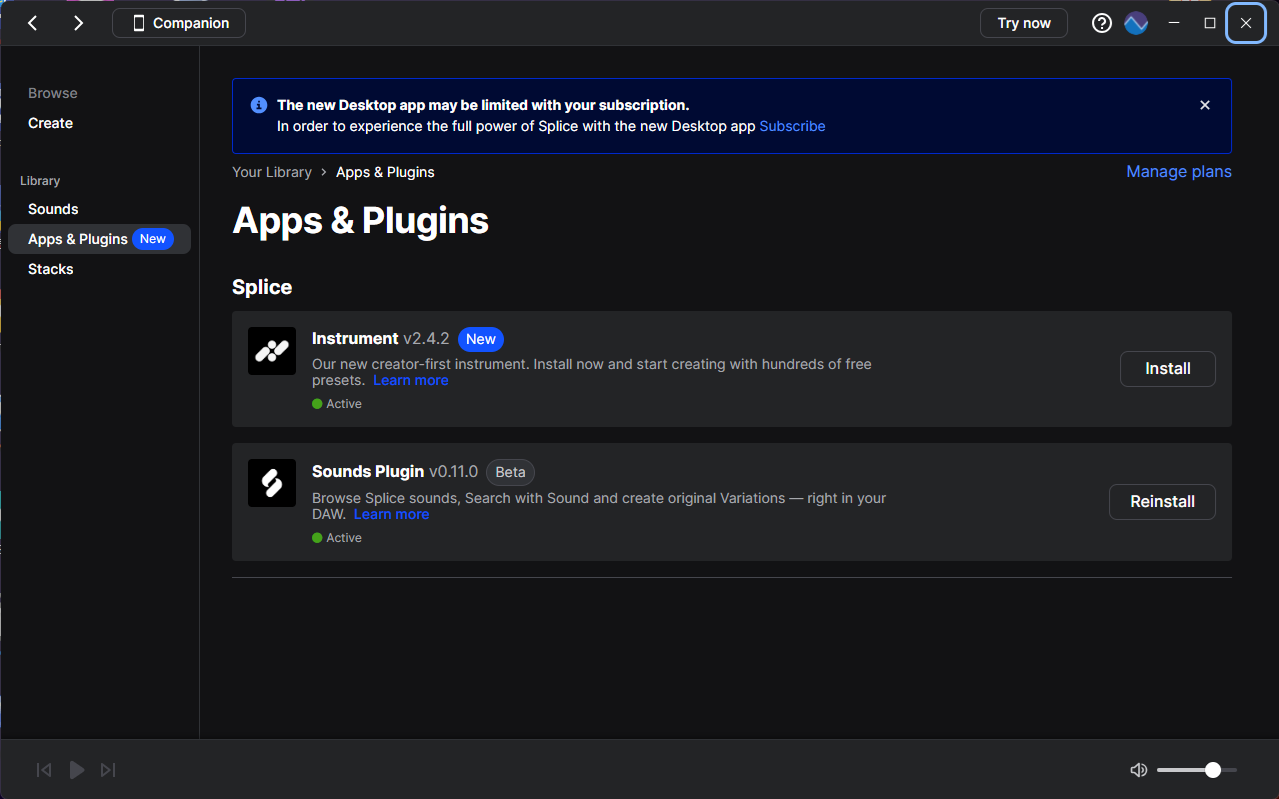Click the New badge next to Instrument
1279x799 pixels.
pos(481,339)
